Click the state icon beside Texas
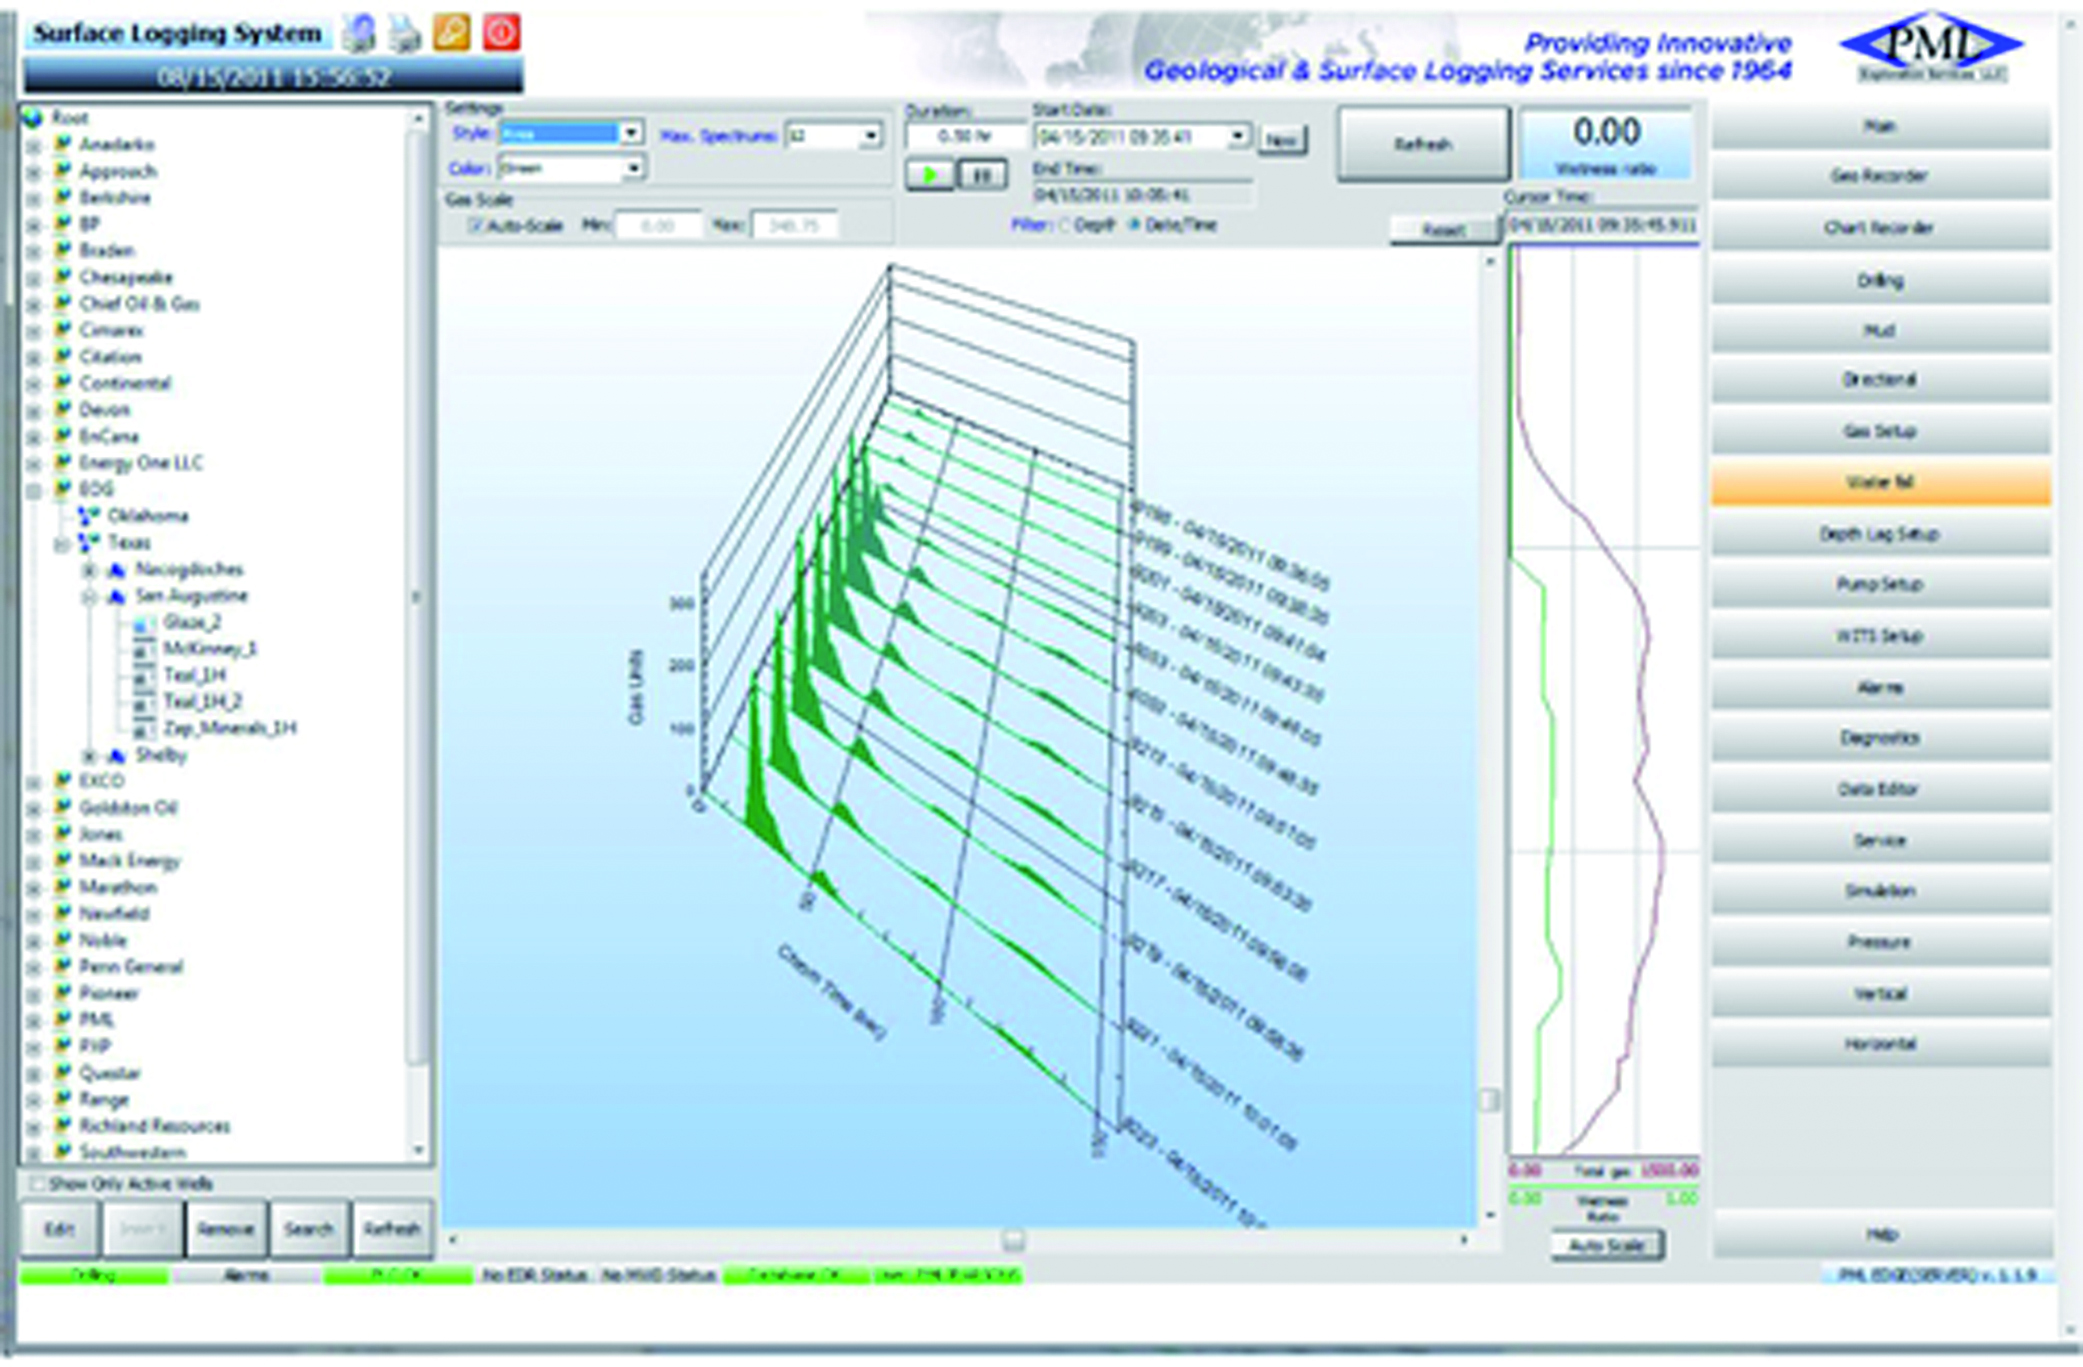 [90, 542]
